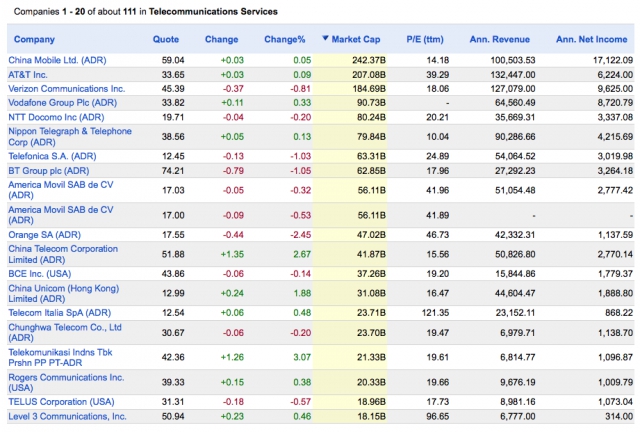Image resolution: width=640 pixels, height=432 pixels.
Task: Select NTT Docomo P/E value 20.21
Action: tap(438, 118)
